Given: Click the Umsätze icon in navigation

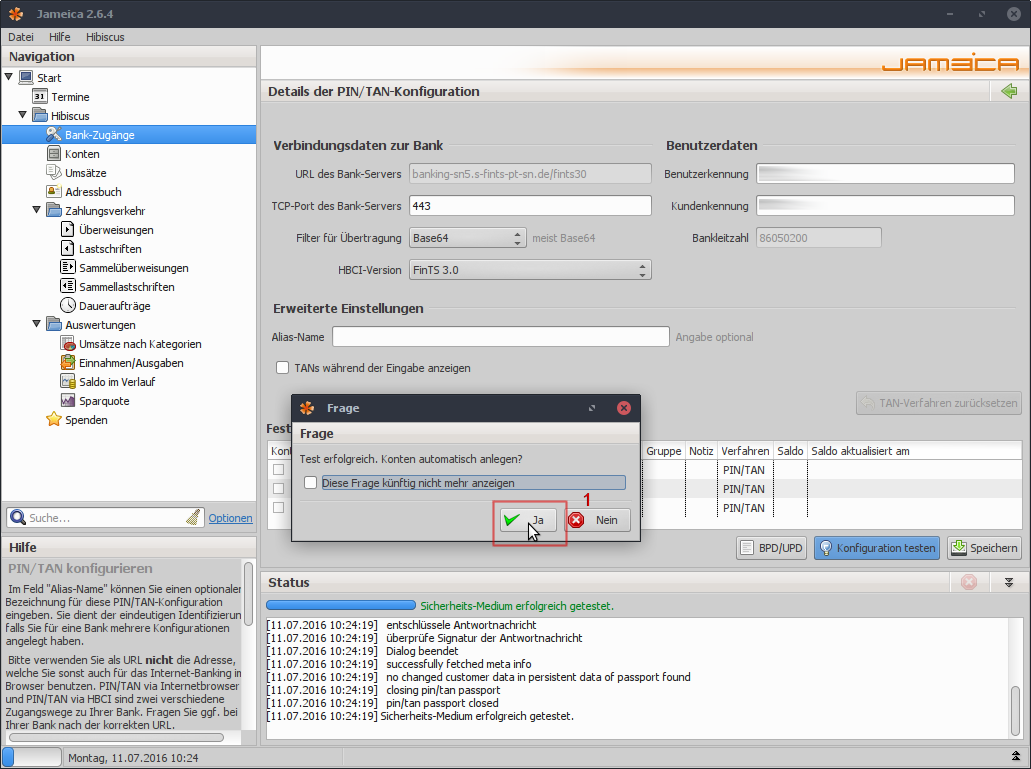Looking at the screenshot, I should (x=53, y=173).
